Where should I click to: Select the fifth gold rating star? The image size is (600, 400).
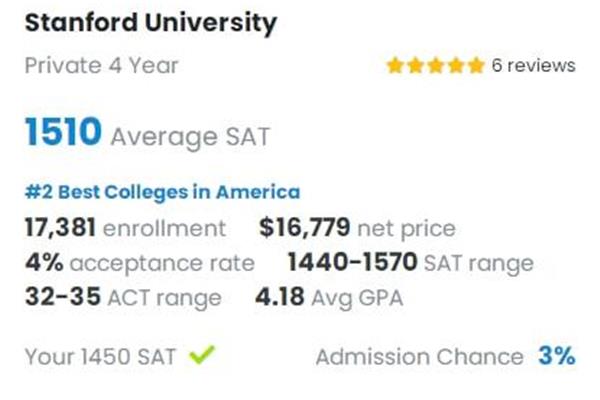[x=476, y=65]
